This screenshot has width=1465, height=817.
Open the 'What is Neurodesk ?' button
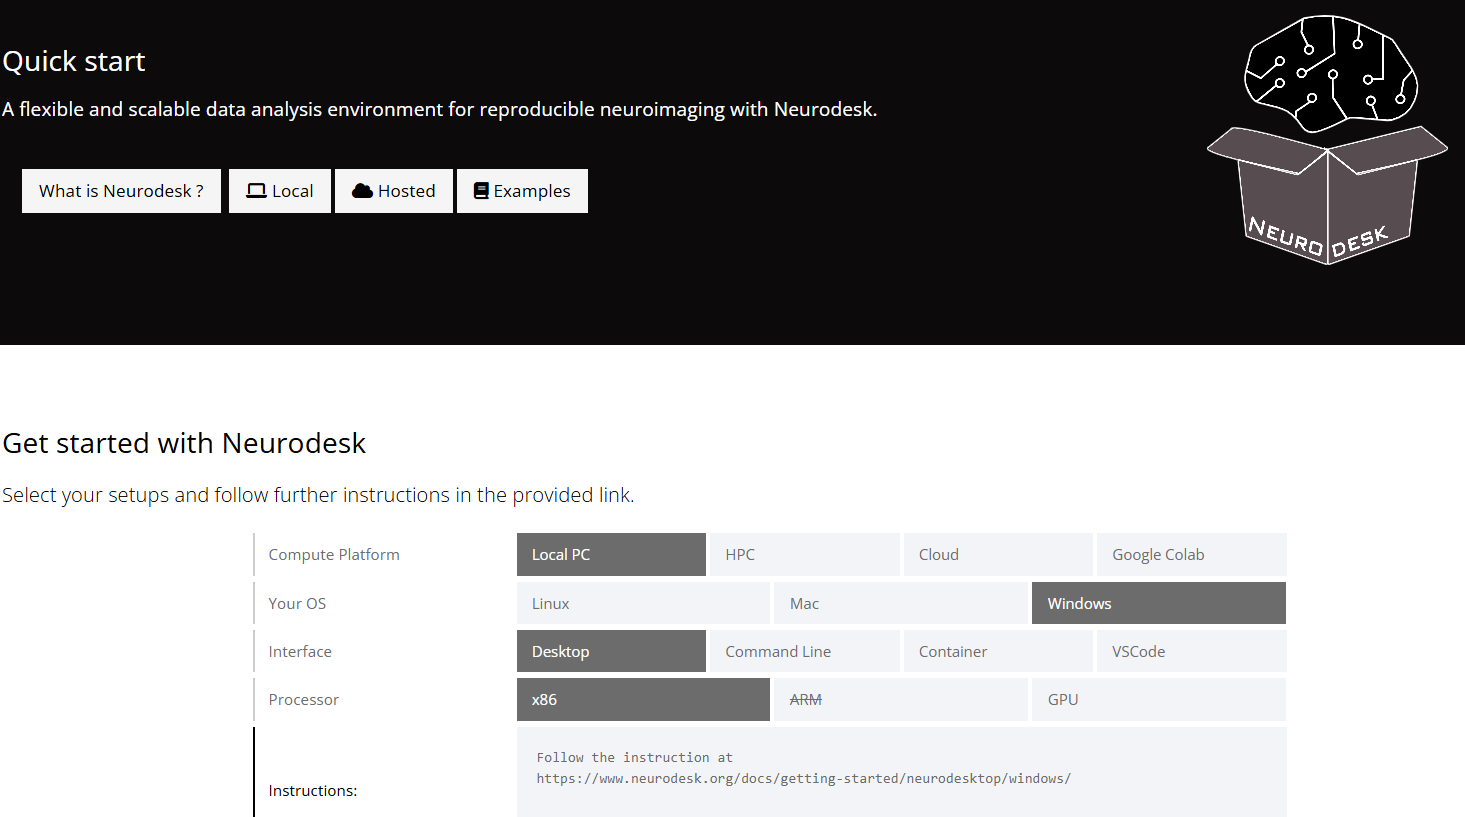click(x=121, y=191)
